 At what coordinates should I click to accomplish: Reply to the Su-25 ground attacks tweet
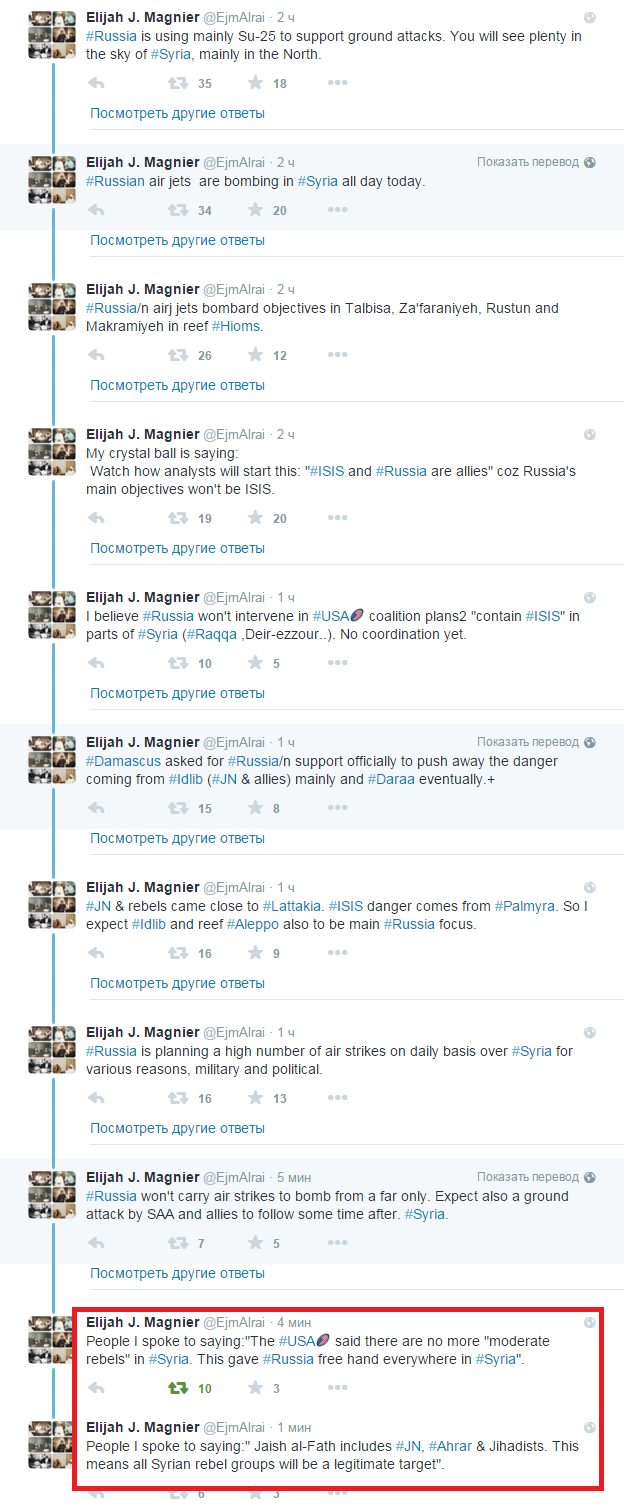coord(97,83)
